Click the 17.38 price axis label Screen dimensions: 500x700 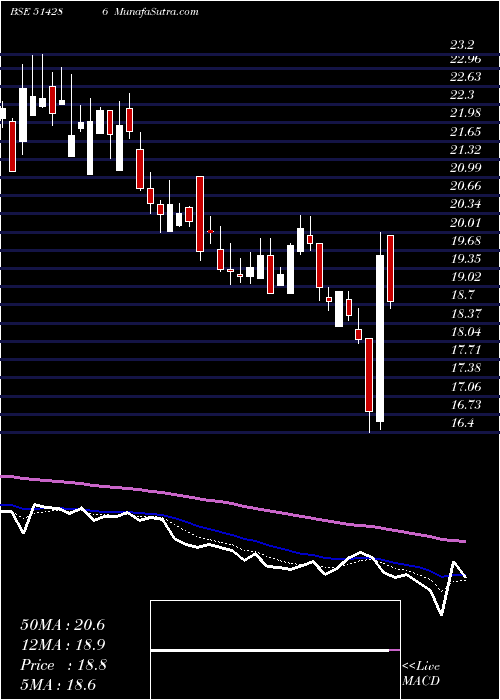click(x=465, y=368)
